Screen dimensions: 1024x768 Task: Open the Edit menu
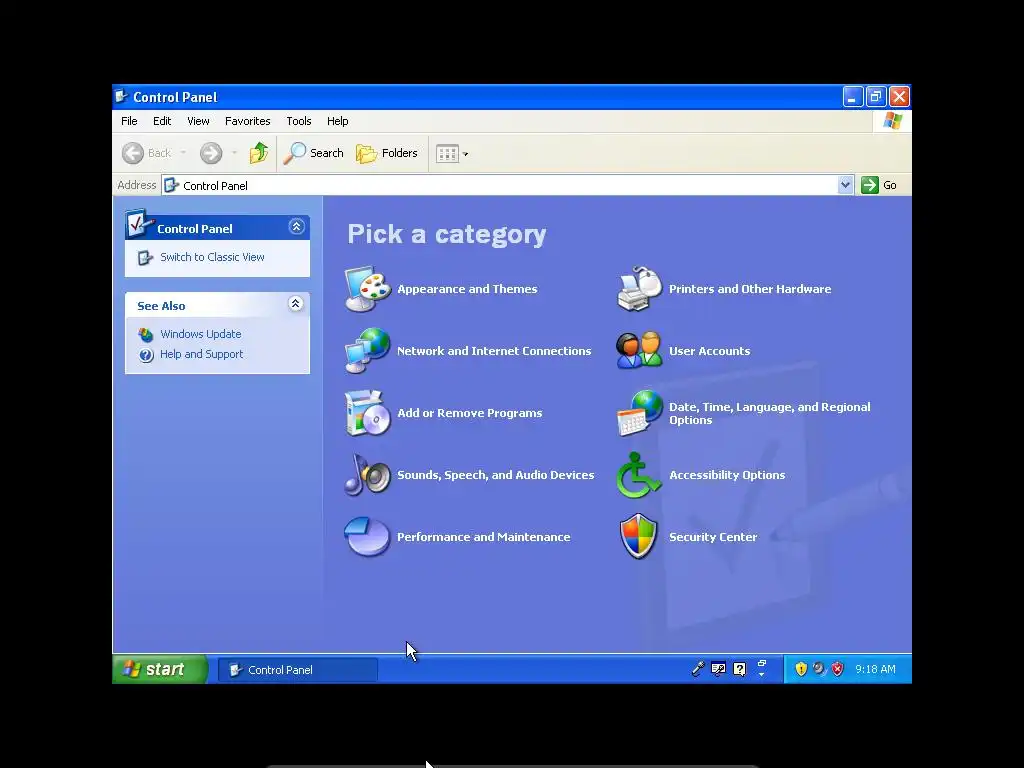pyautogui.click(x=162, y=121)
